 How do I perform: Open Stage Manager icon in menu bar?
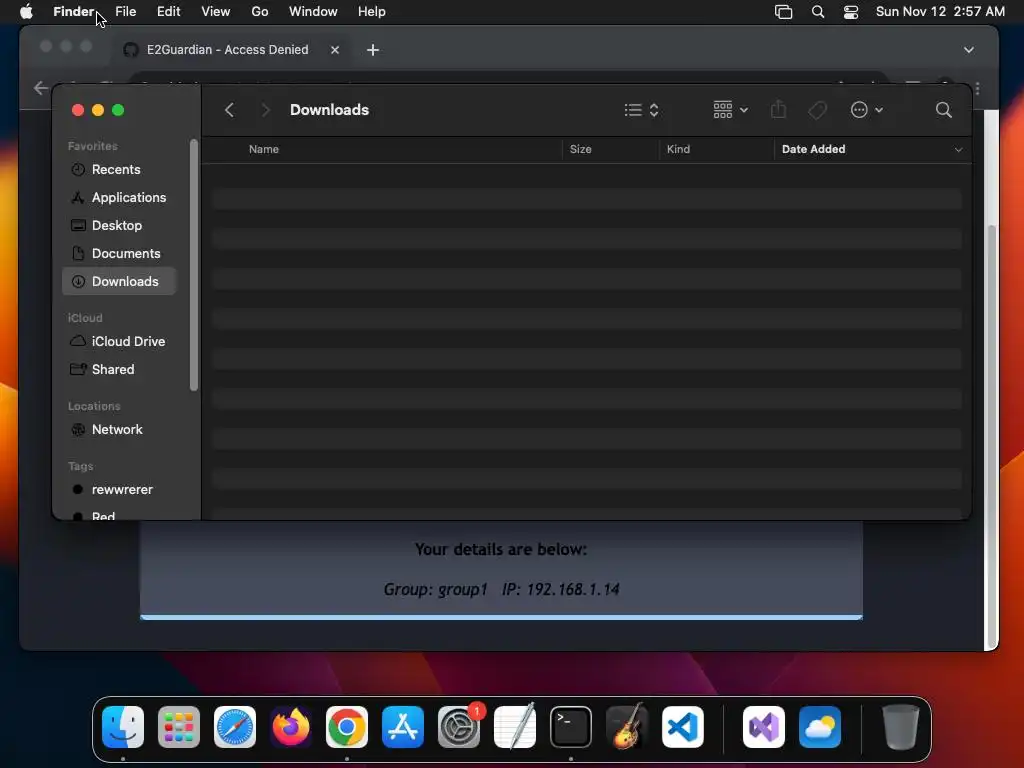[783, 12]
